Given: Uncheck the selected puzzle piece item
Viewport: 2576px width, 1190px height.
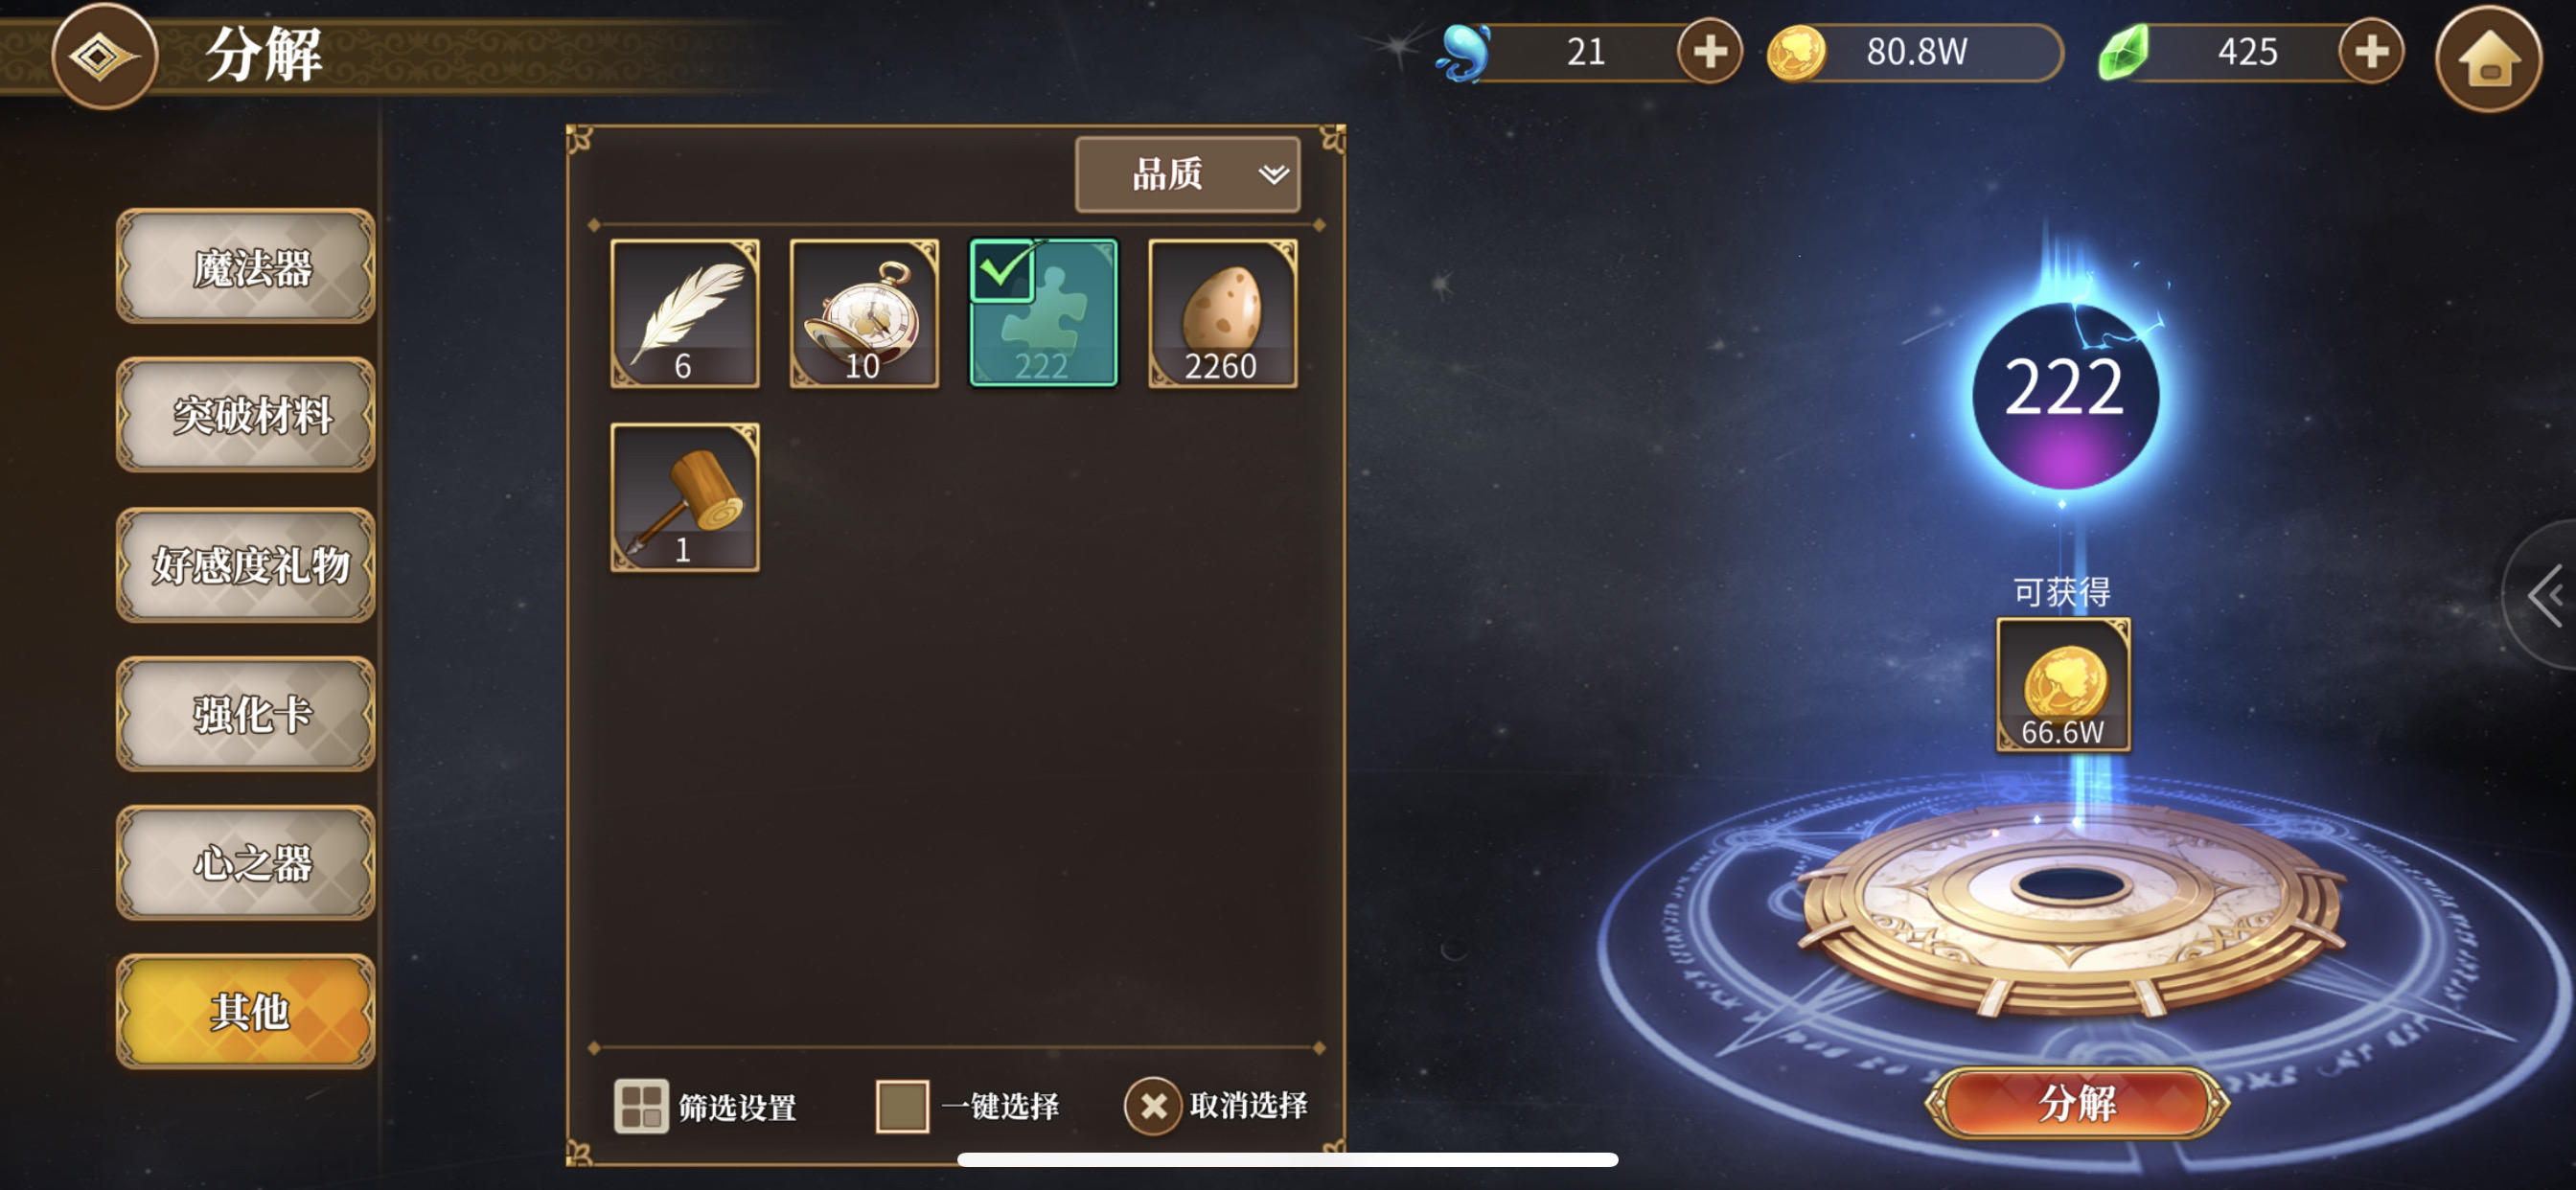Looking at the screenshot, I should pyautogui.click(x=1043, y=313).
